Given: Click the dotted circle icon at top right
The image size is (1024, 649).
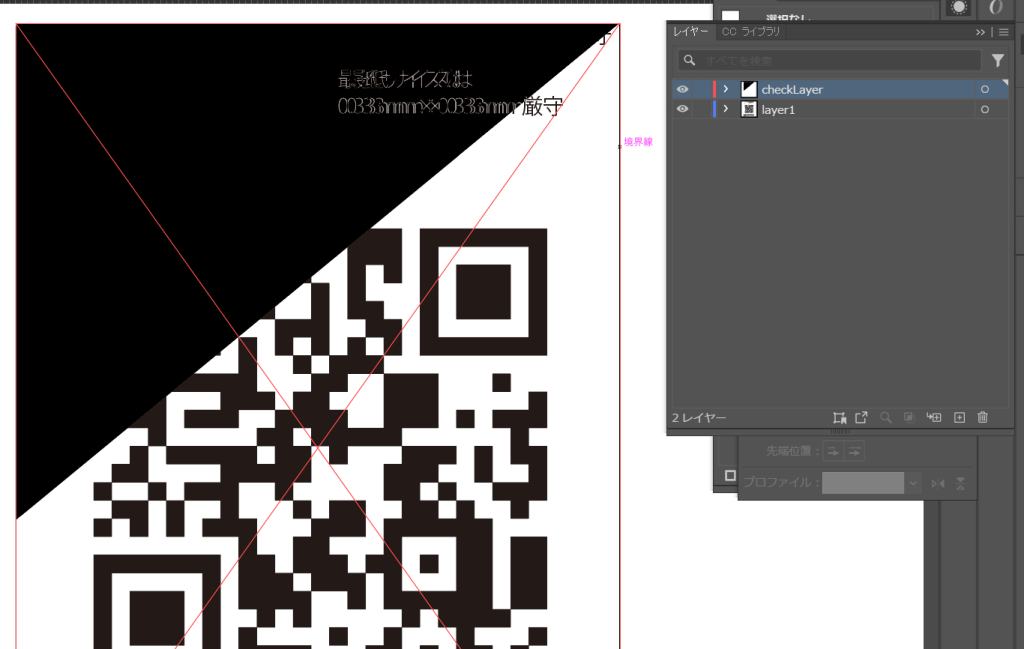Looking at the screenshot, I should click(x=959, y=7).
